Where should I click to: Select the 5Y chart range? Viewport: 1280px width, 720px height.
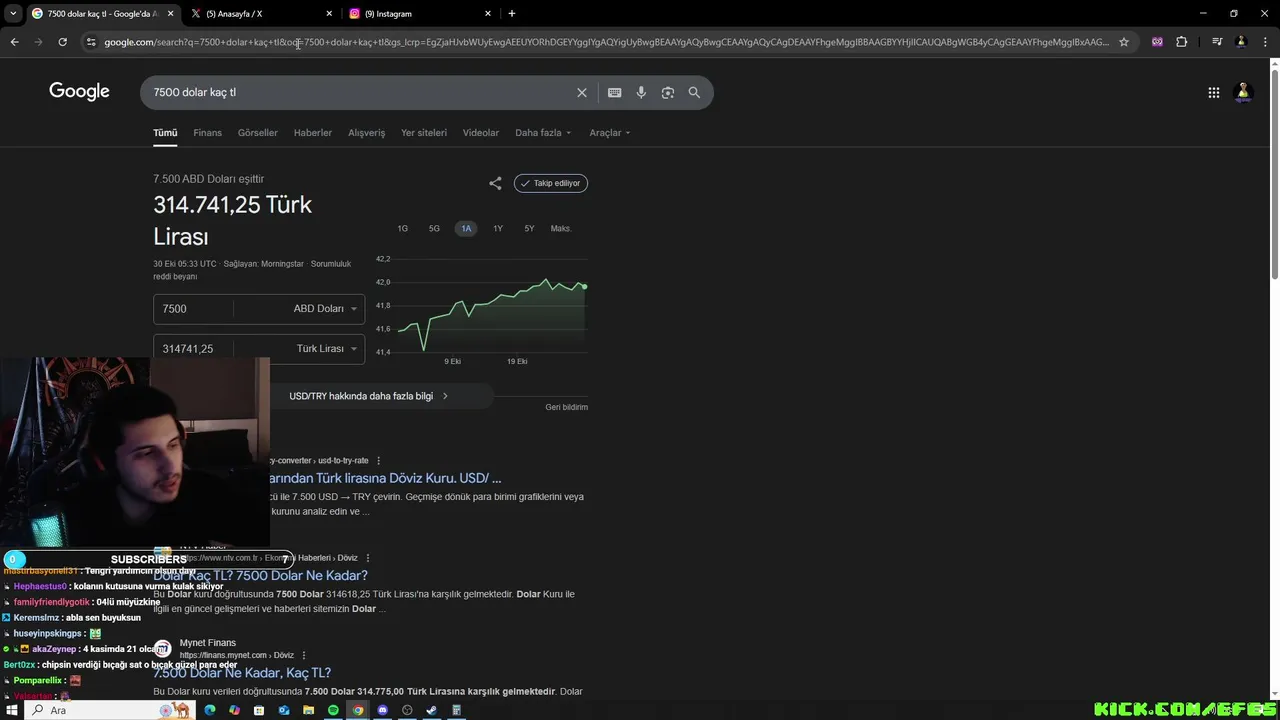coord(529,228)
